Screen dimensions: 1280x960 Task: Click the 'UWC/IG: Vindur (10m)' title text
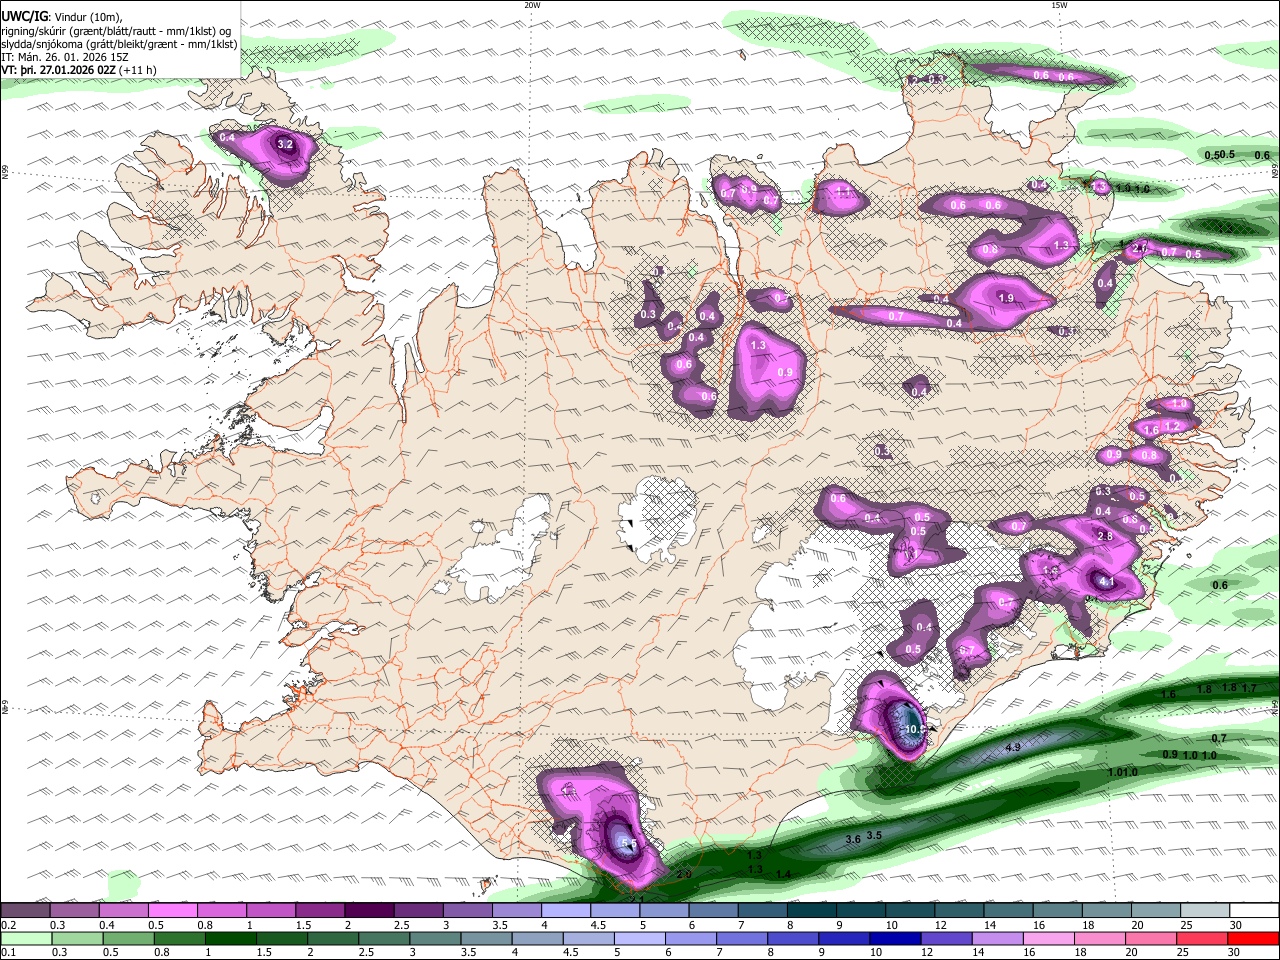pos(61,16)
